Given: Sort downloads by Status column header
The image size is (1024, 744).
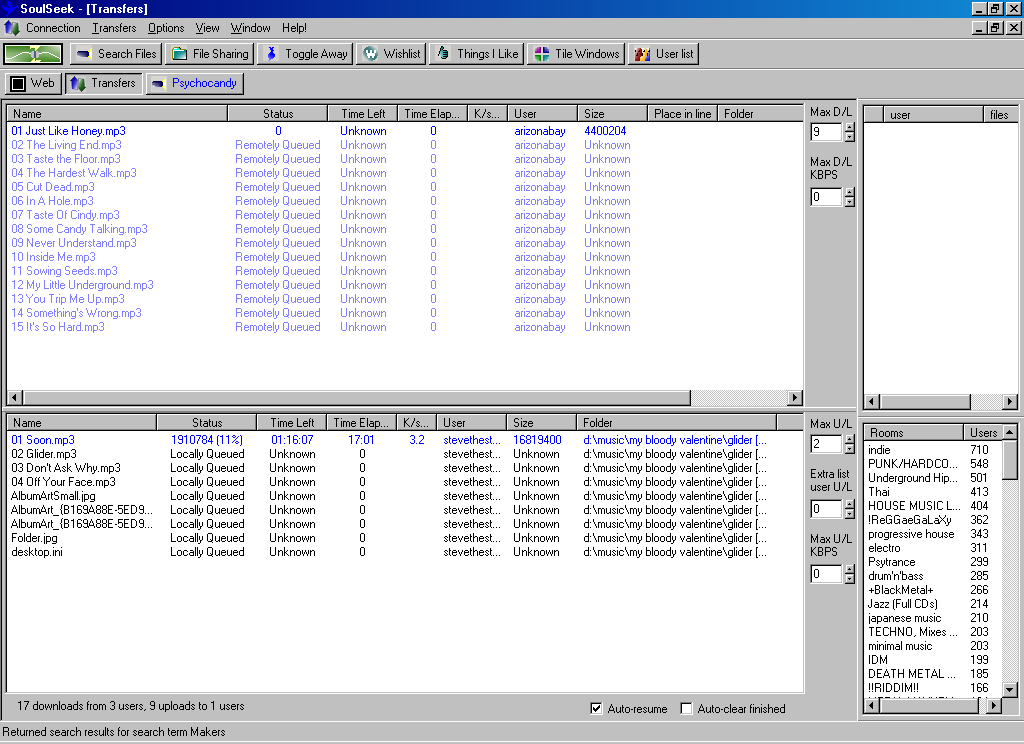Looking at the screenshot, I should [278, 114].
